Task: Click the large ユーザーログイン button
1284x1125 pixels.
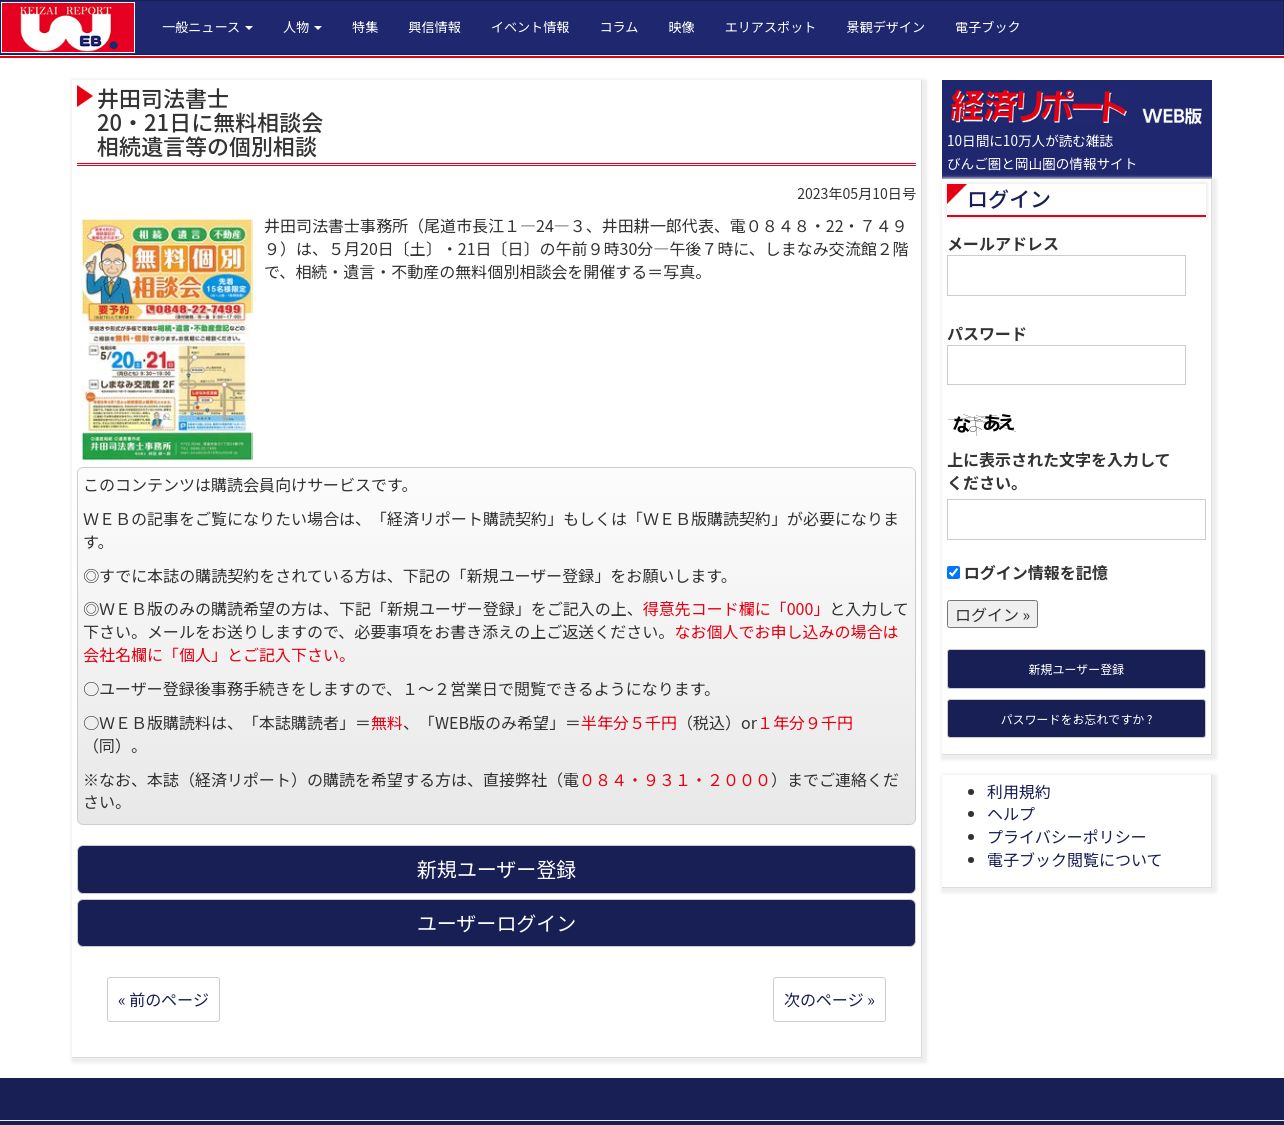Action: 496,923
